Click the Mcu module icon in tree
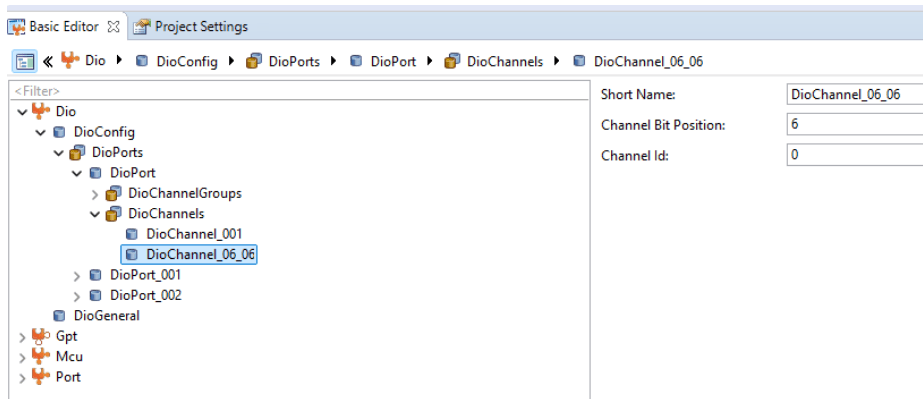The height and width of the screenshot is (399, 923). click(41, 357)
